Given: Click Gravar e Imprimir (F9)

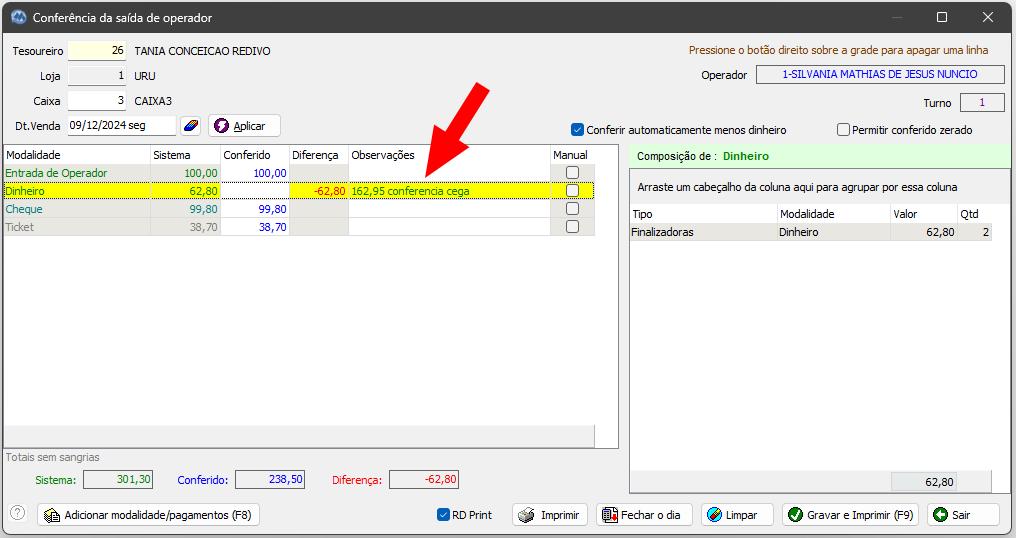Looking at the screenshot, I should [850, 515].
